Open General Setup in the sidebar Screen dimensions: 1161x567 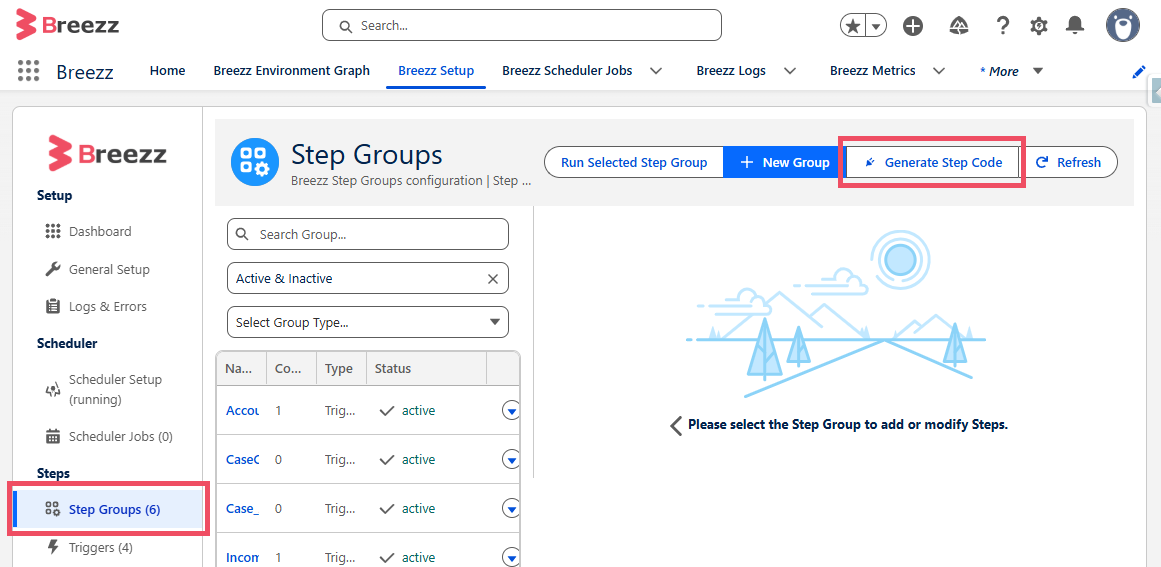[x=109, y=269]
